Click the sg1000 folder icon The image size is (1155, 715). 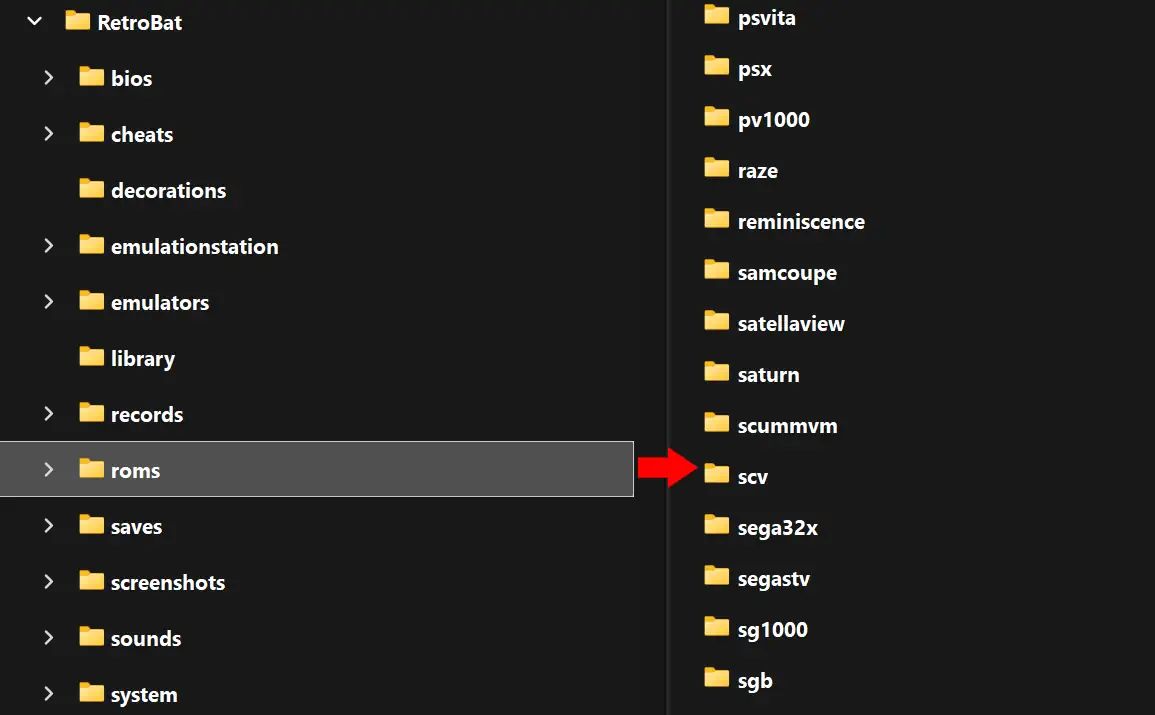pyautogui.click(x=716, y=627)
